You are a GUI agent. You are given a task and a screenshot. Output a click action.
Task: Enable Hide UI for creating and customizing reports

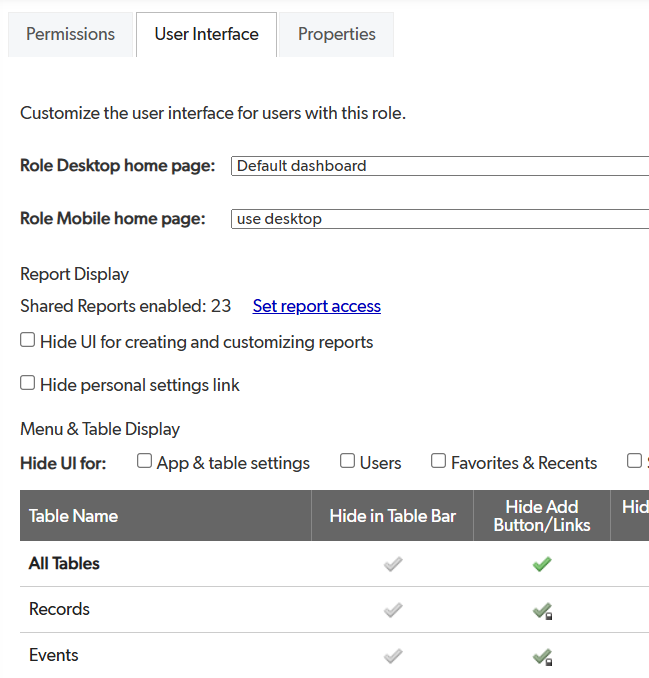[x=28, y=341]
